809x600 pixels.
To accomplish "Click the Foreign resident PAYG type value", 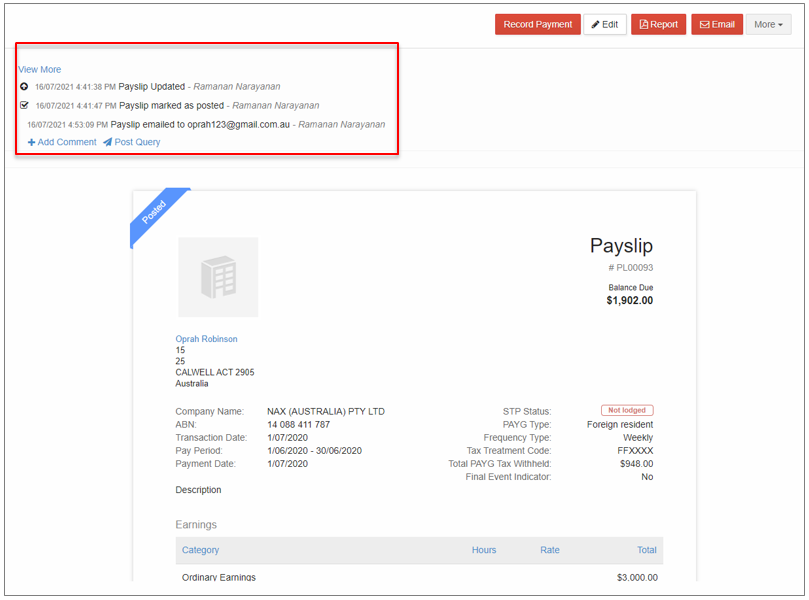I will pos(620,425).
